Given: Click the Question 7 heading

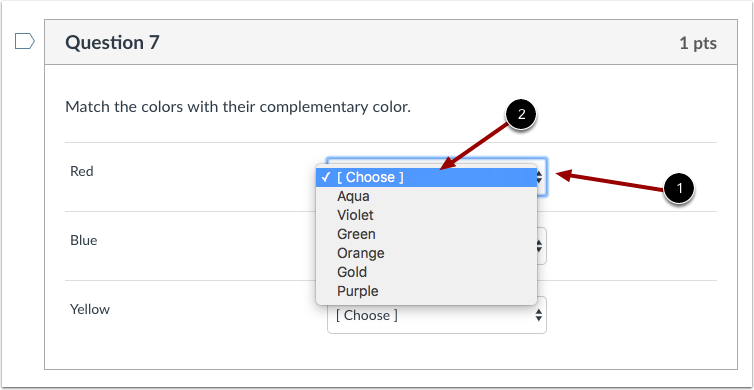Looking at the screenshot, I should [x=112, y=43].
